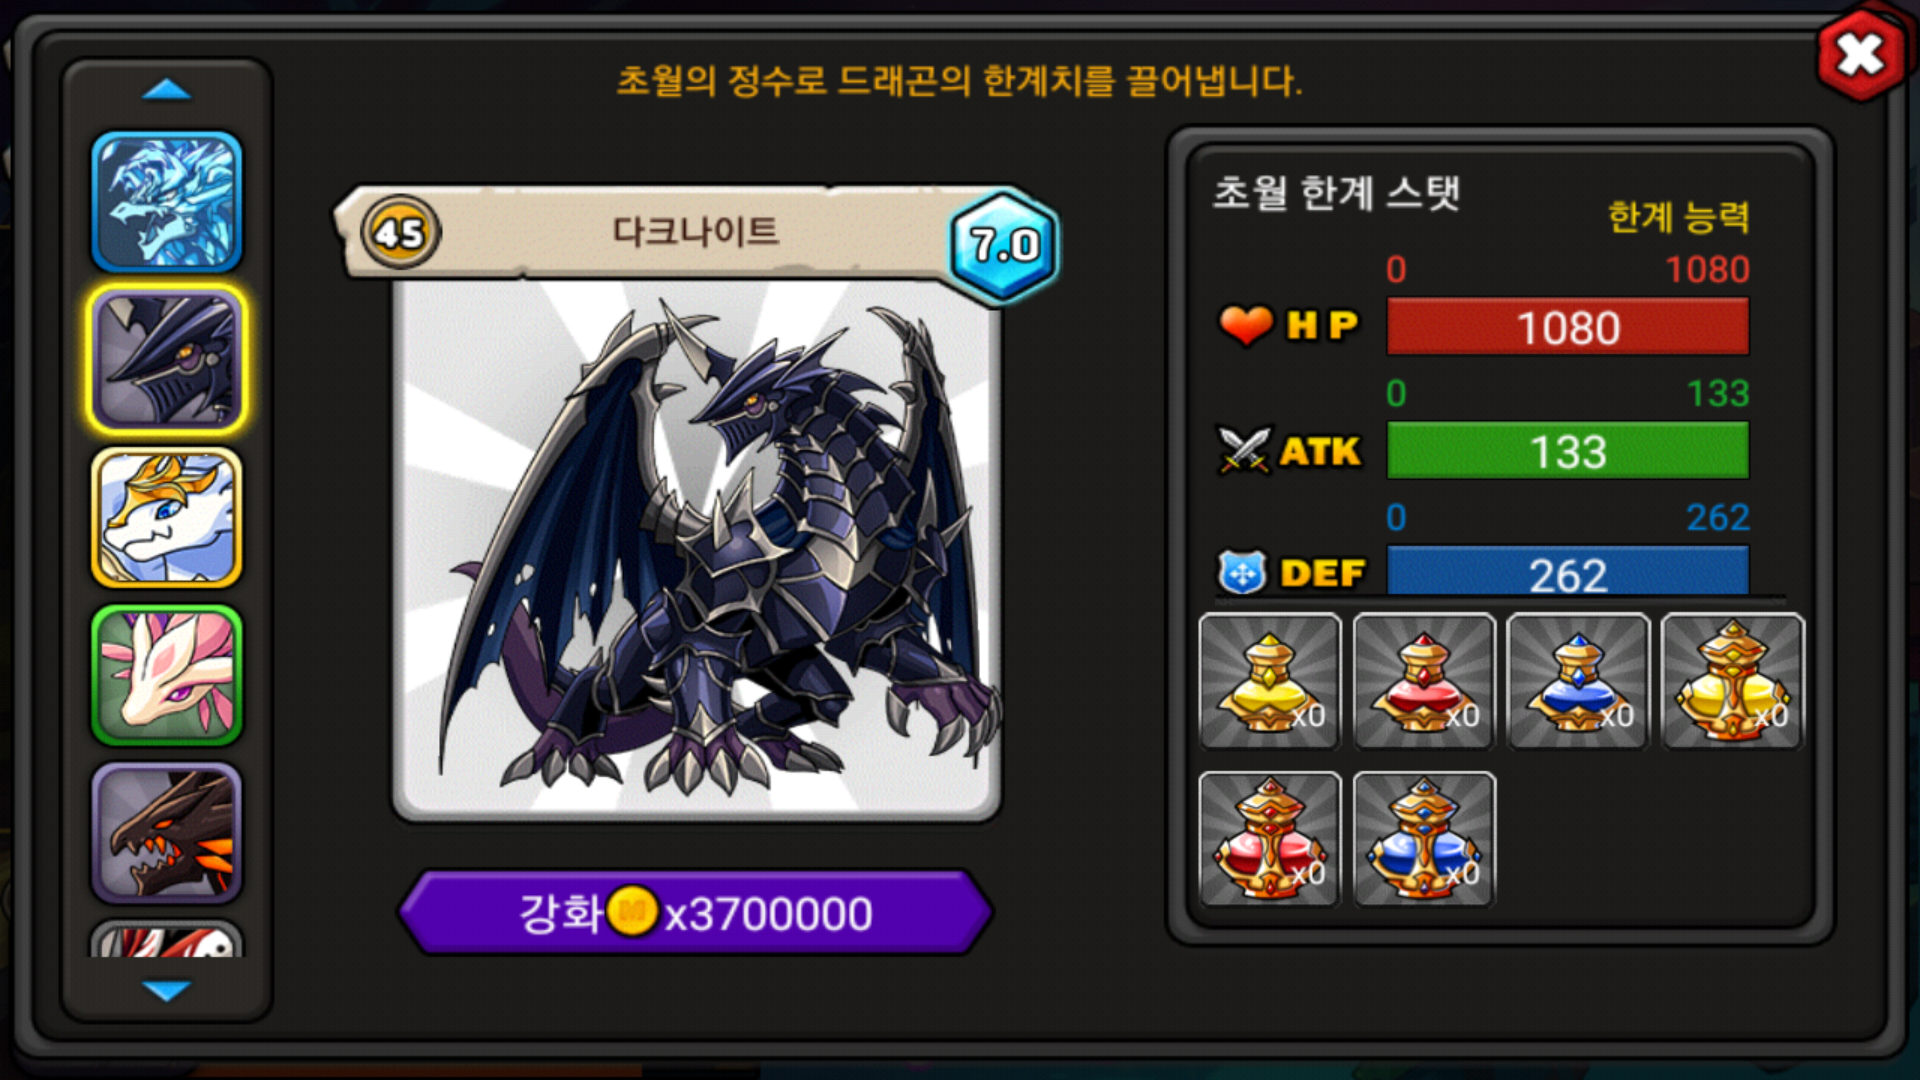Click the purple 강화 x3700000 enhance button
1920x1080 pixels.
pyautogui.click(x=696, y=912)
